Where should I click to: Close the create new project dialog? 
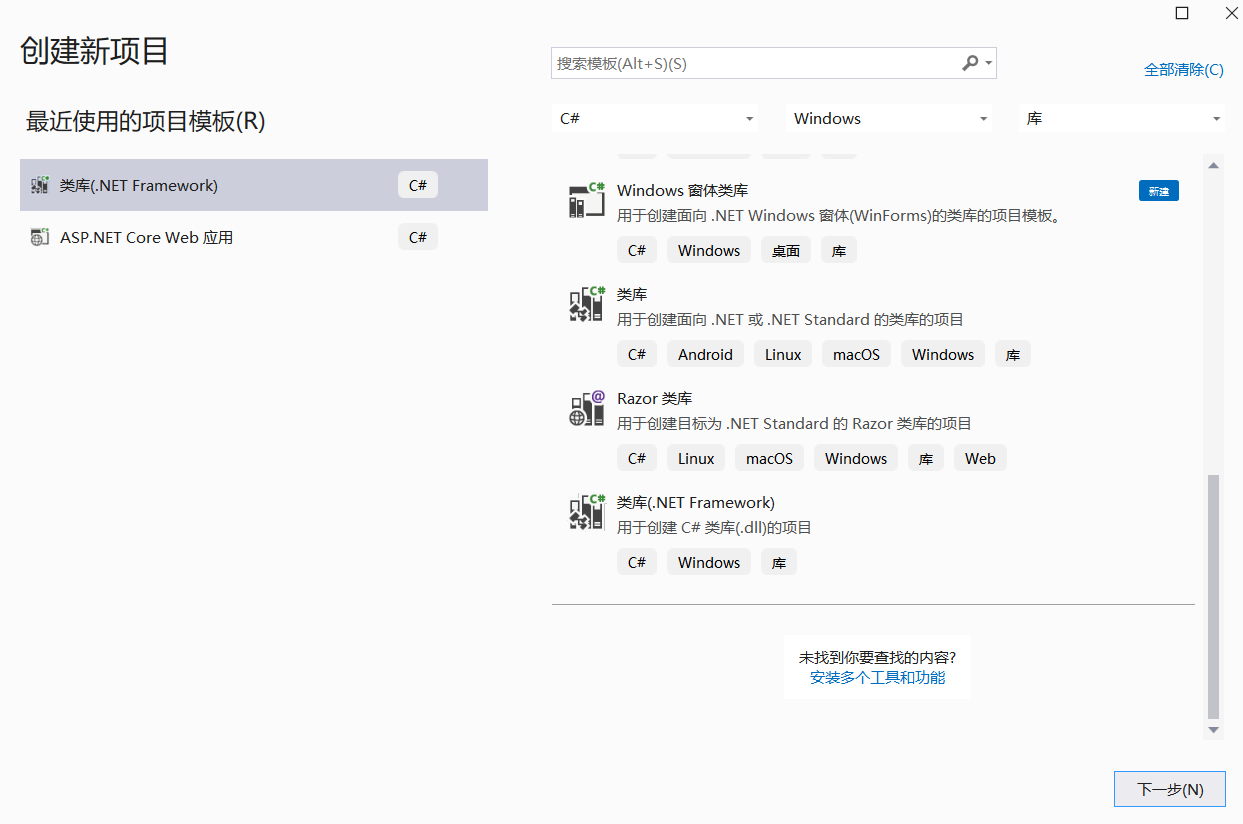[x=1231, y=13]
